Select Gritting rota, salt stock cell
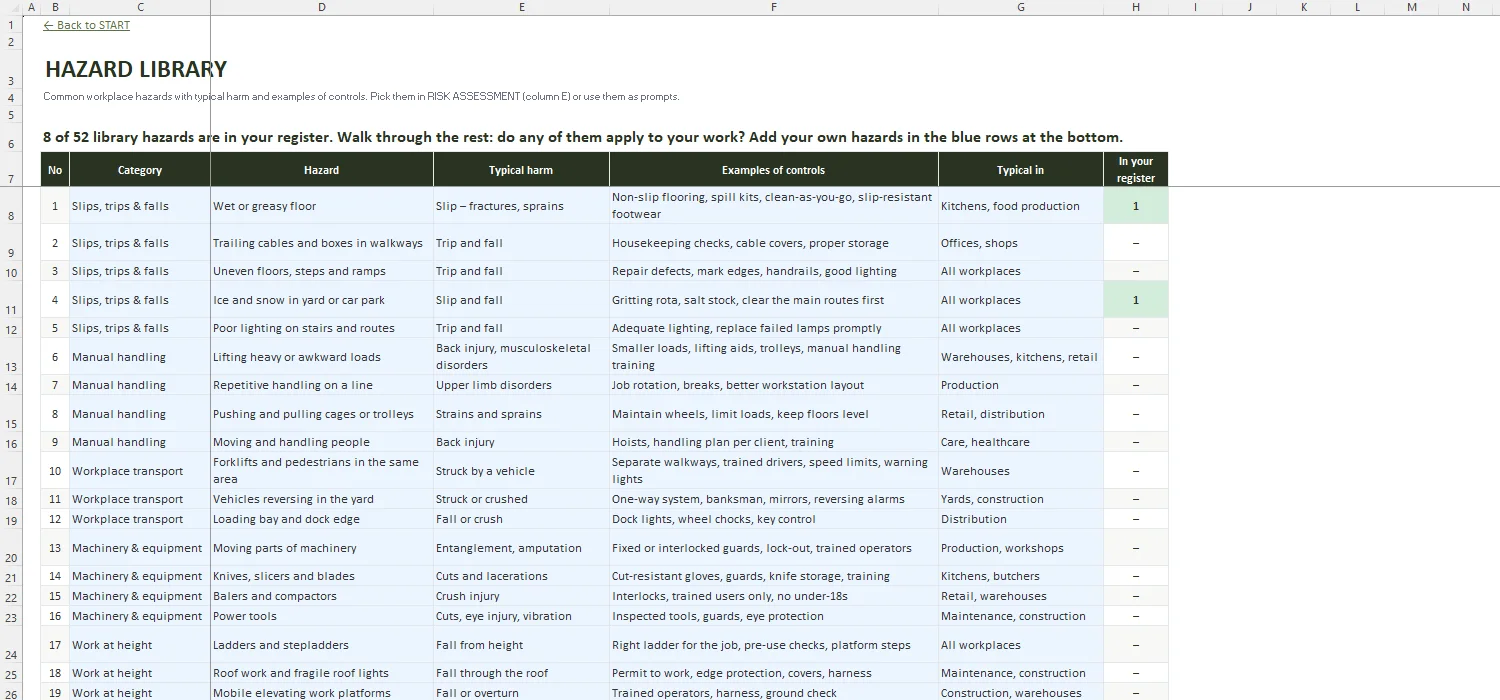Image resolution: width=1500 pixels, height=700 pixels. [x=774, y=300]
